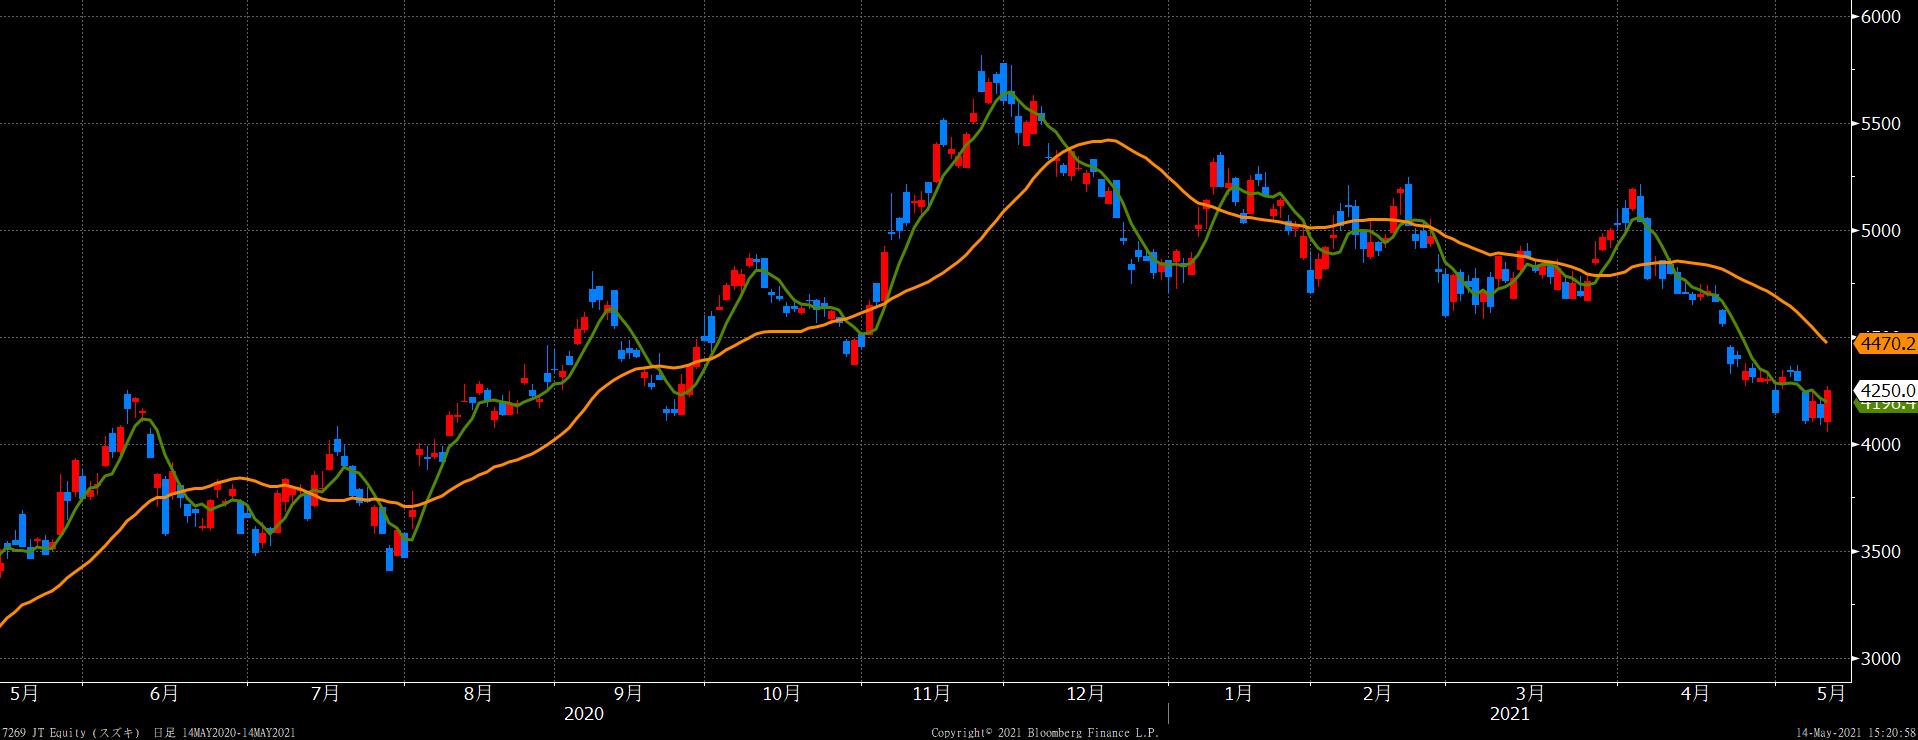Viewport: 1918px width, 740px height.
Task: Click the 3月 month label
Action: 1530,693
